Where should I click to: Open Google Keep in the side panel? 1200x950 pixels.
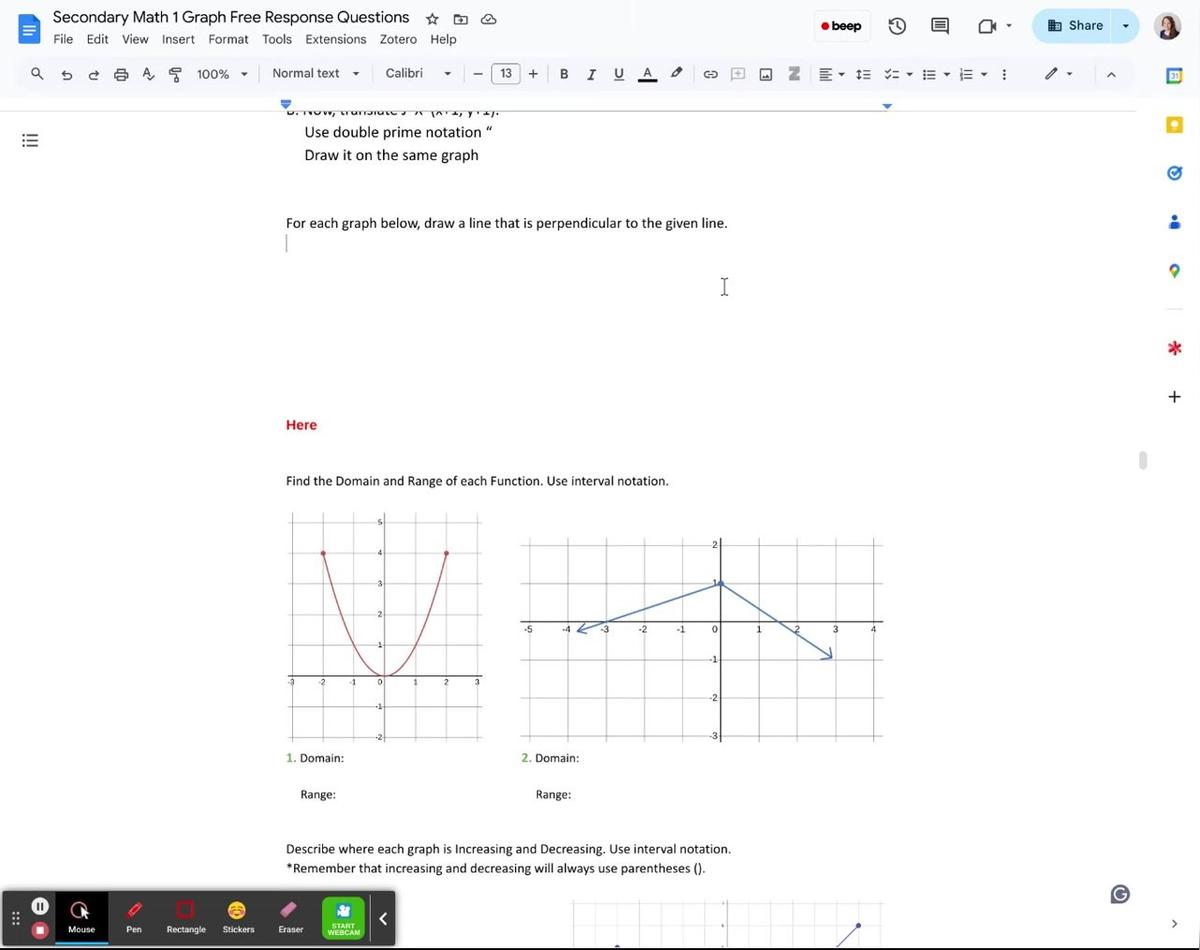tap(1174, 124)
